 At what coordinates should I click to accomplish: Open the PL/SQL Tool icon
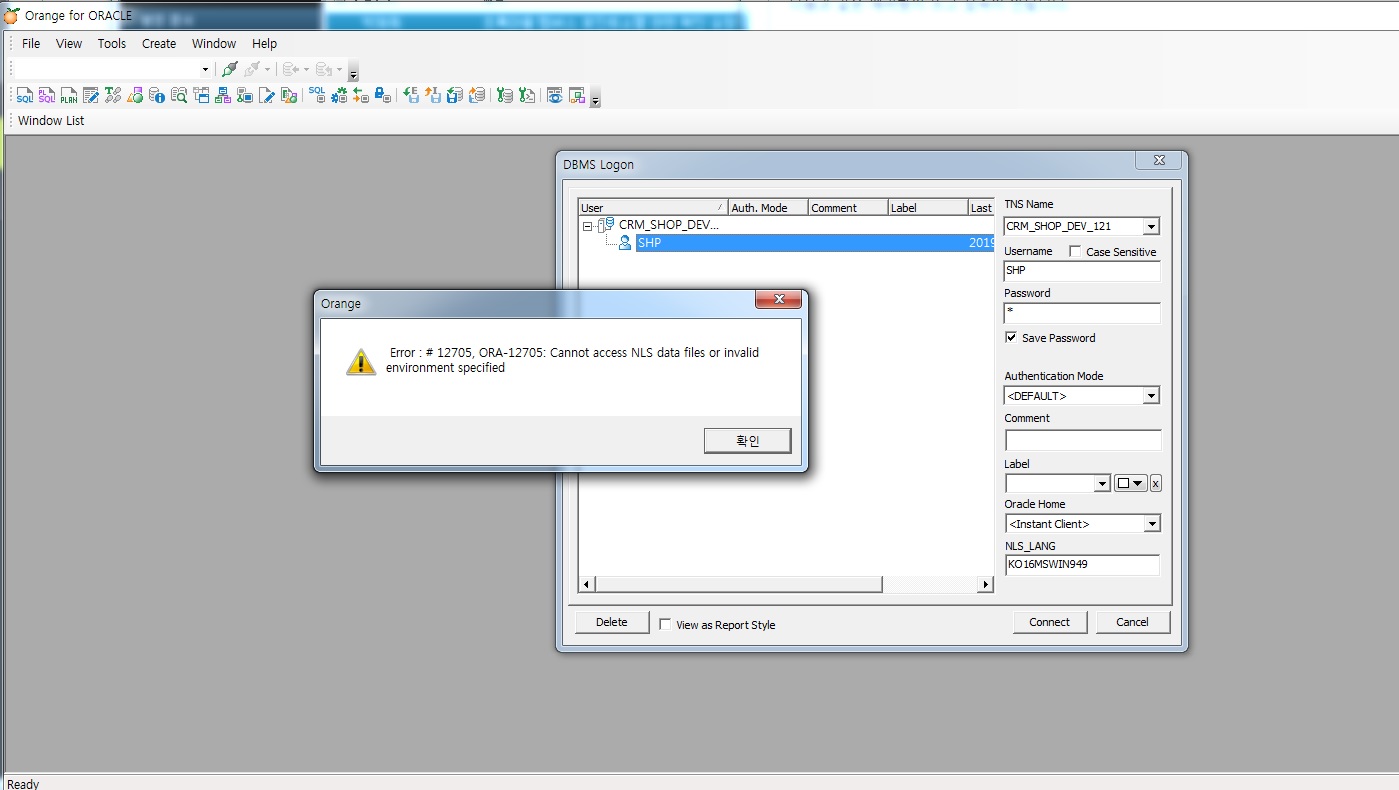[47, 96]
